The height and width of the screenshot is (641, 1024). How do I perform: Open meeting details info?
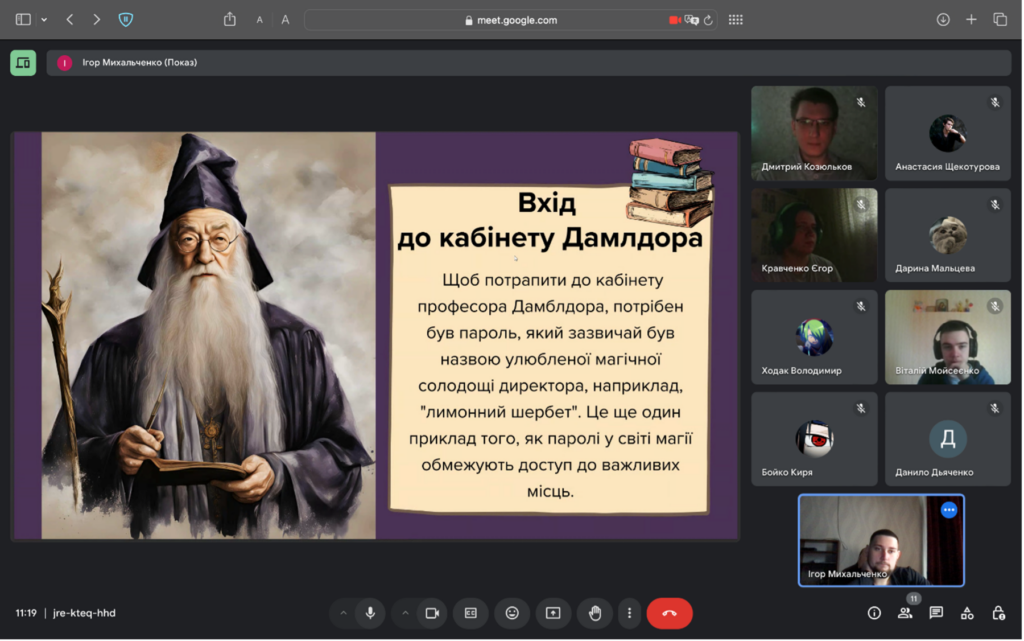pos(874,613)
